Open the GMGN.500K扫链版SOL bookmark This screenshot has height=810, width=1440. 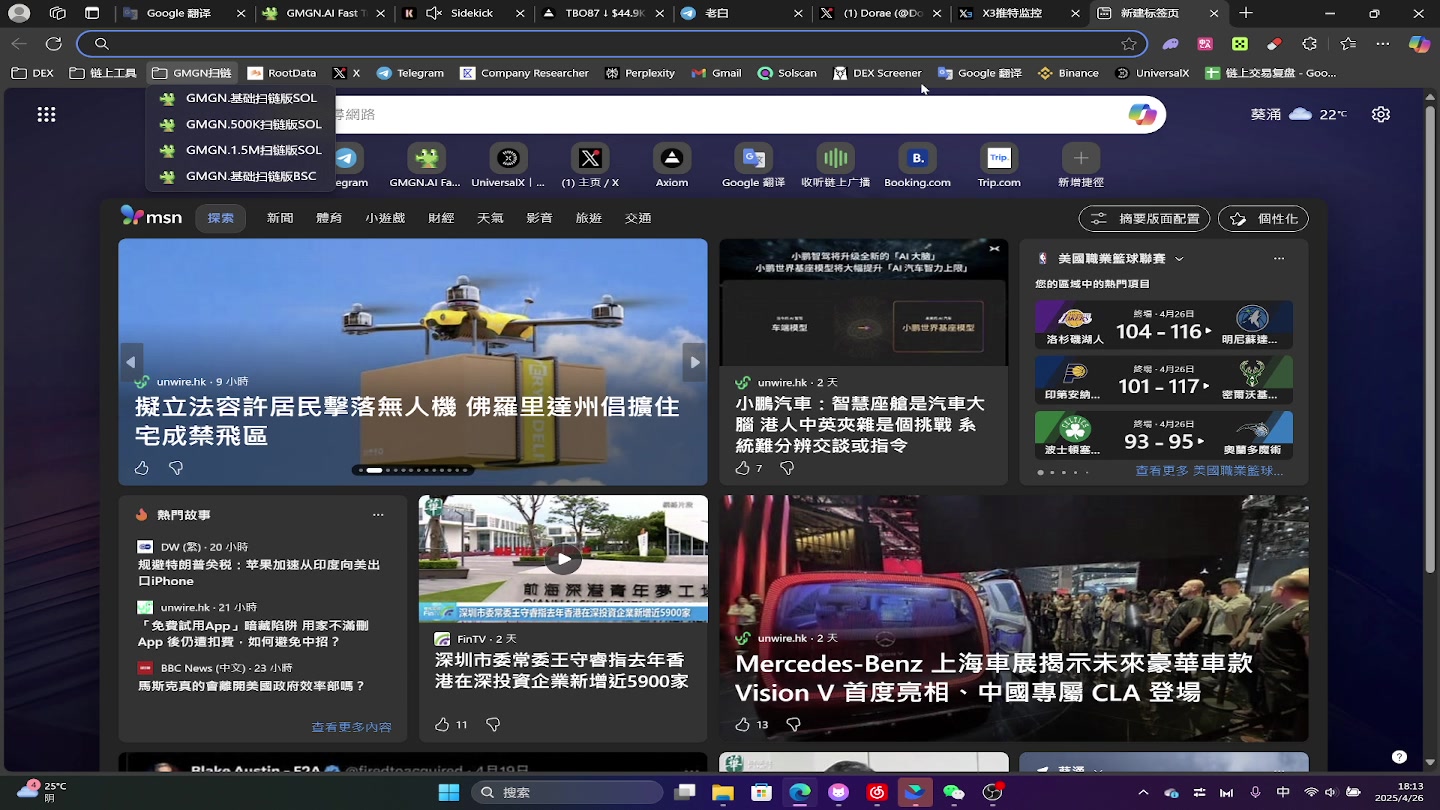coord(240,124)
